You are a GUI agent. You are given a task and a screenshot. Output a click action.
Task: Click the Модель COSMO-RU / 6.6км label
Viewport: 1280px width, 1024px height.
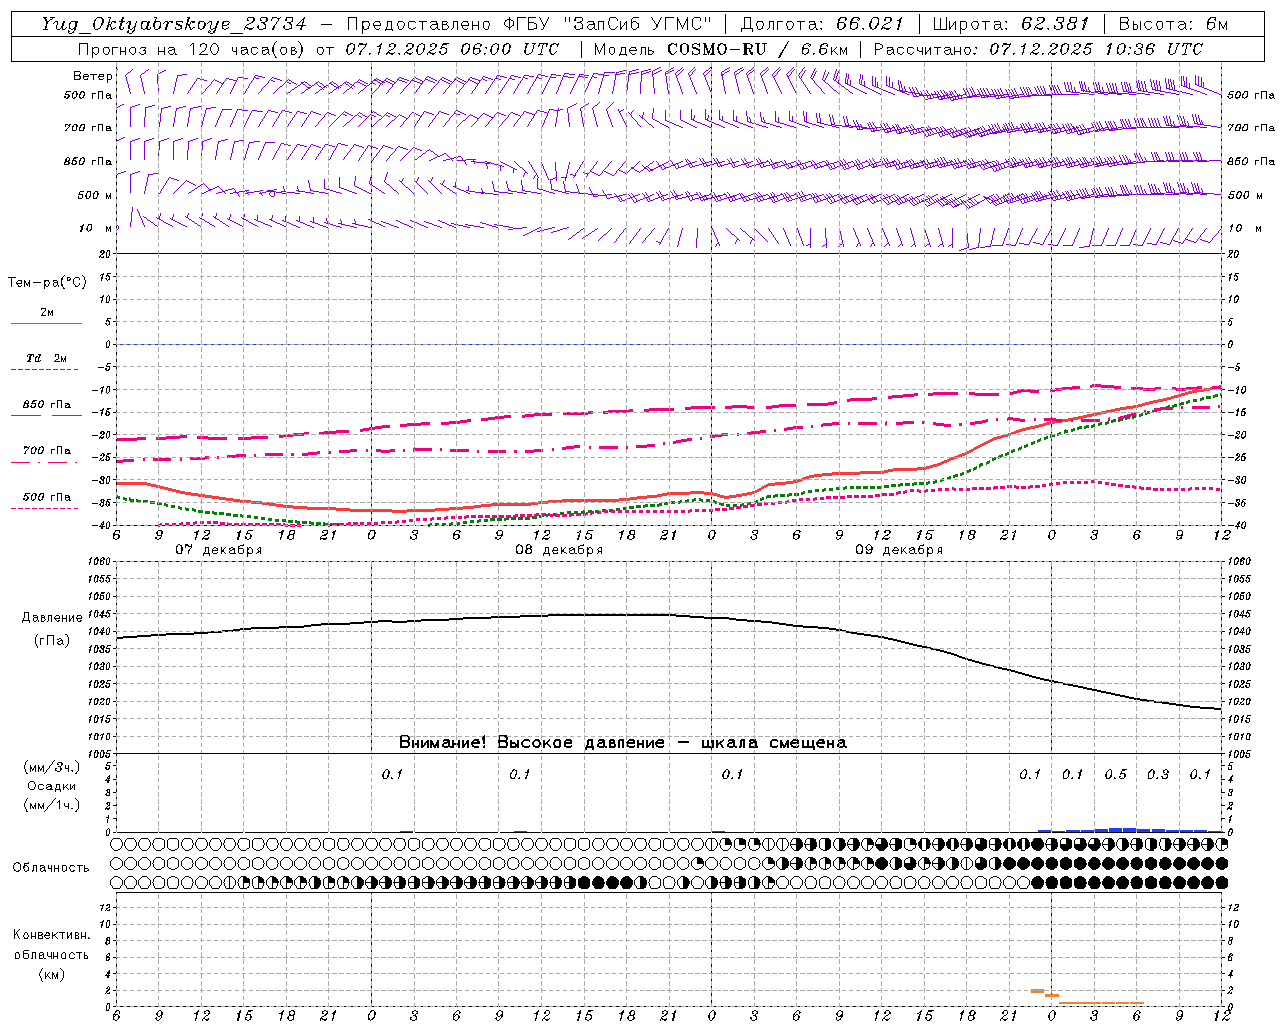point(721,49)
